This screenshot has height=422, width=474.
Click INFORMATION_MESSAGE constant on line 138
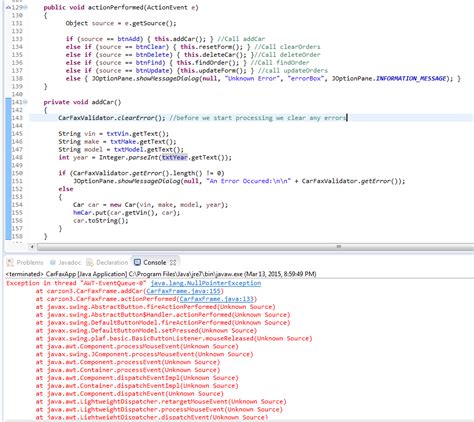(x=411, y=78)
